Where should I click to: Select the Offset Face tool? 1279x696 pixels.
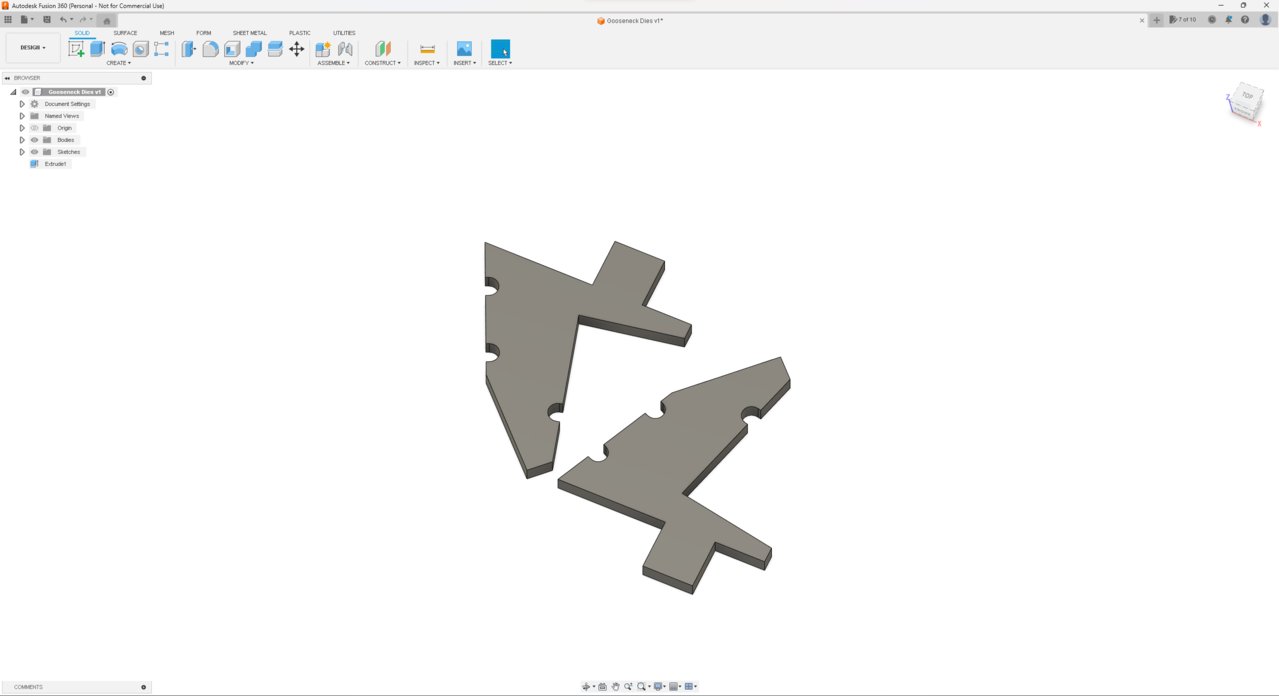[275, 49]
